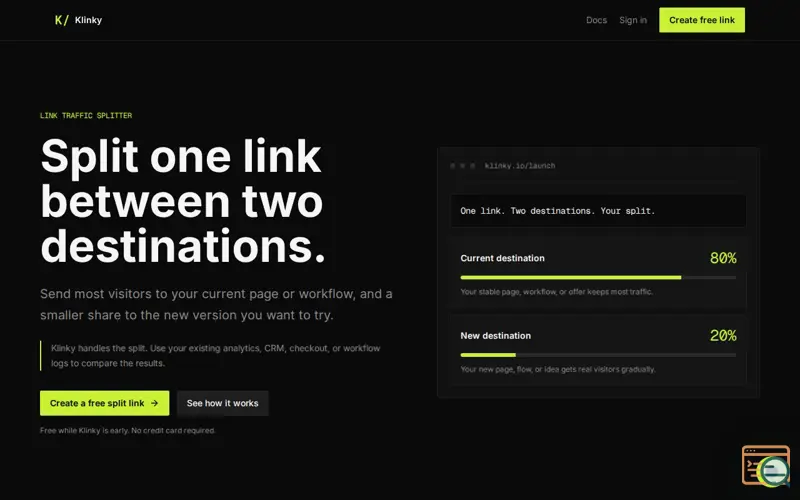The image size is (800, 500).
Task: Click the 'Split one link between two destinations.' headline
Action: click(183, 201)
